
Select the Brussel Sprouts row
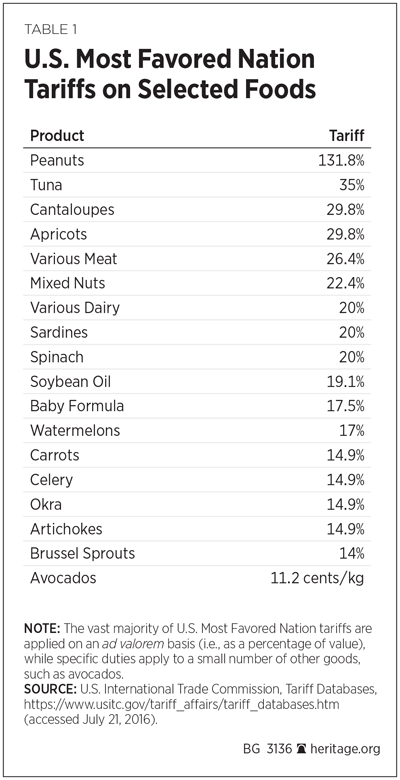pyautogui.click(x=197, y=553)
